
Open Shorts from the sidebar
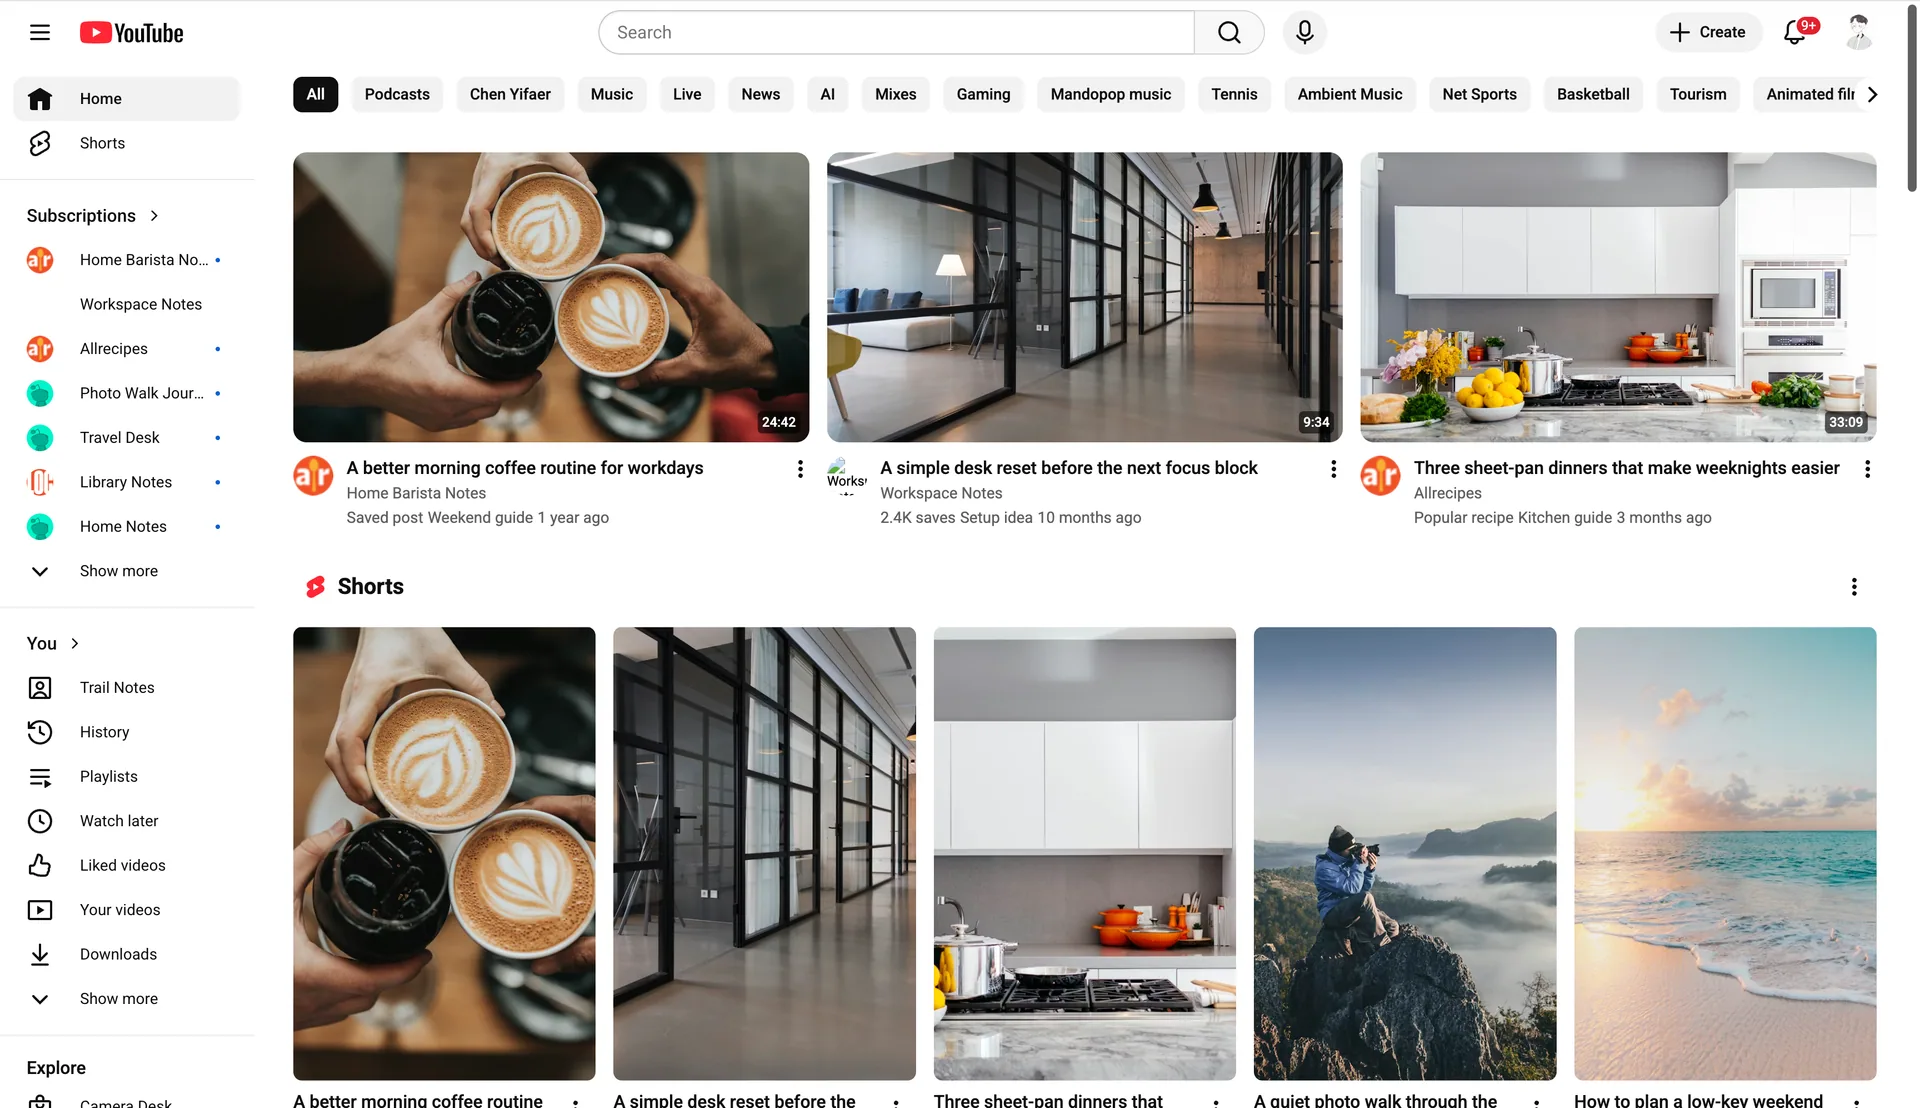coord(127,143)
